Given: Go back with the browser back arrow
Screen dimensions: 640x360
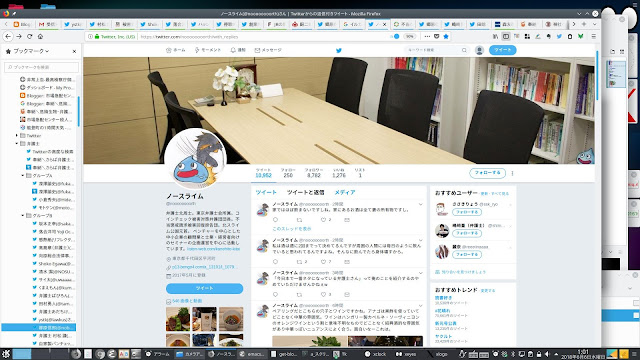Looking at the screenshot, I should coord(8,36).
